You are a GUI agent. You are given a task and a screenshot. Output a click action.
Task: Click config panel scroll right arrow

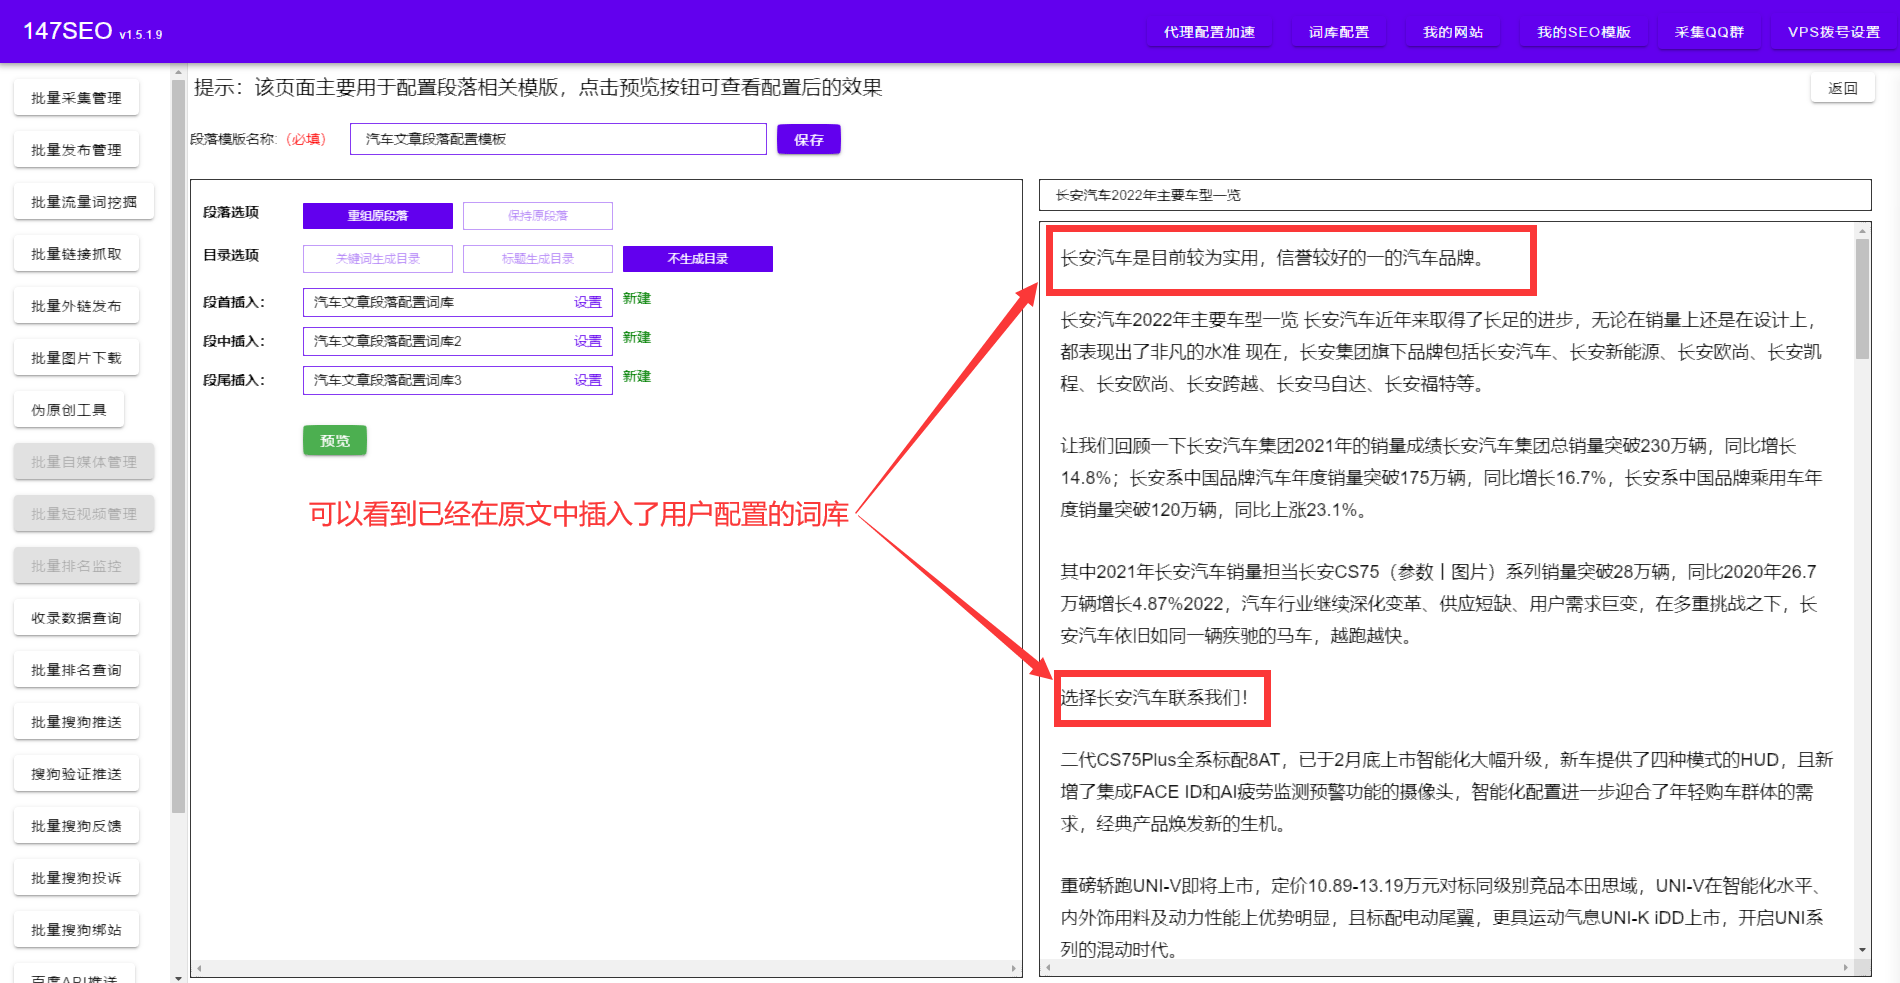[x=1014, y=968]
